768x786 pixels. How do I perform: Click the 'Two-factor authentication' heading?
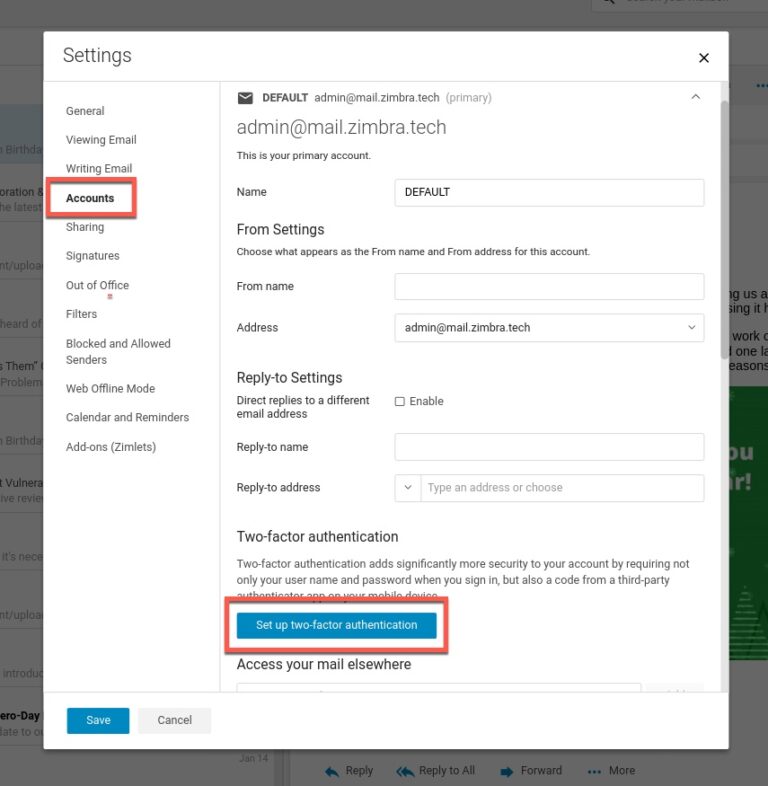click(317, 537)
